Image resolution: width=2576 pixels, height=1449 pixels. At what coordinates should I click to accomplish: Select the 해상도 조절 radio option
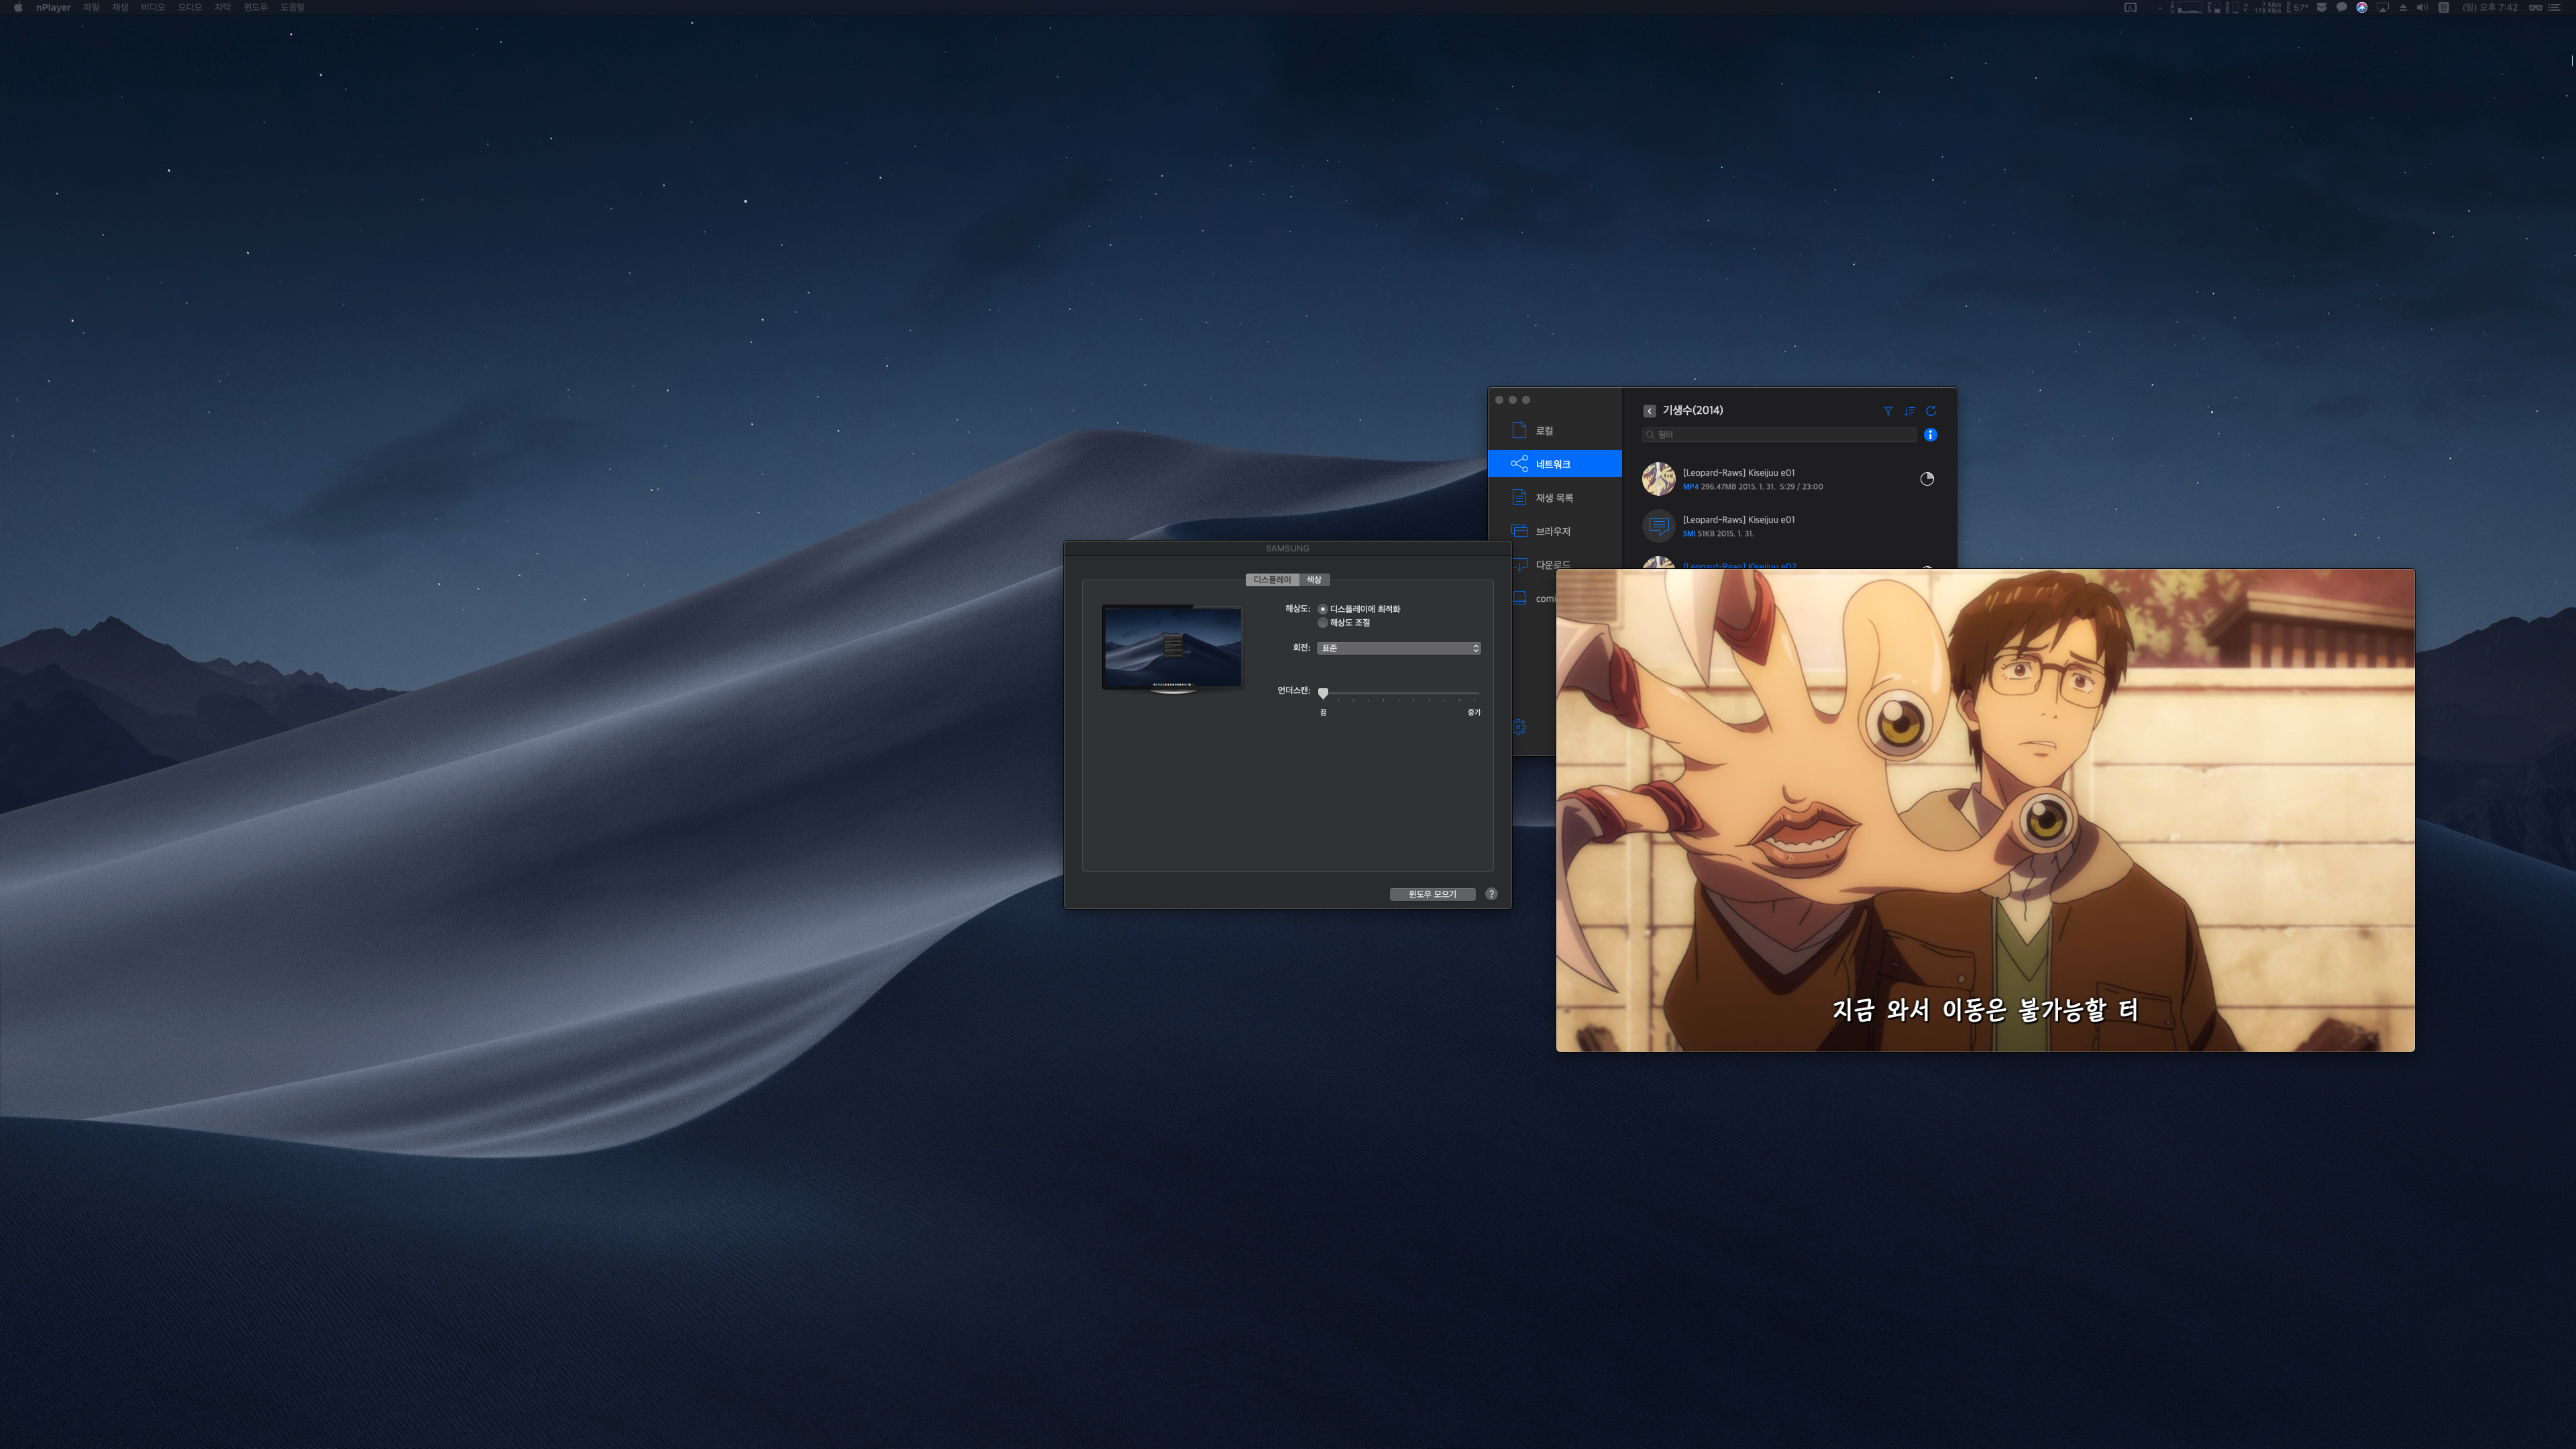point(1323,623)
